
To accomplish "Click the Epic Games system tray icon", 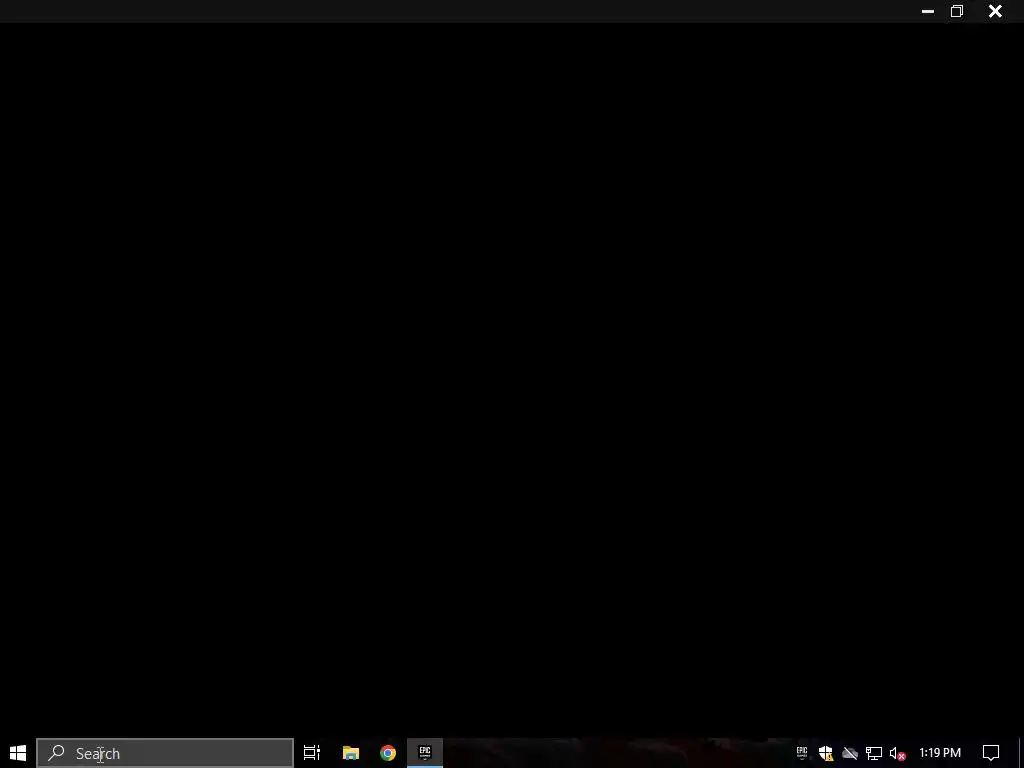I will (802, 753).
